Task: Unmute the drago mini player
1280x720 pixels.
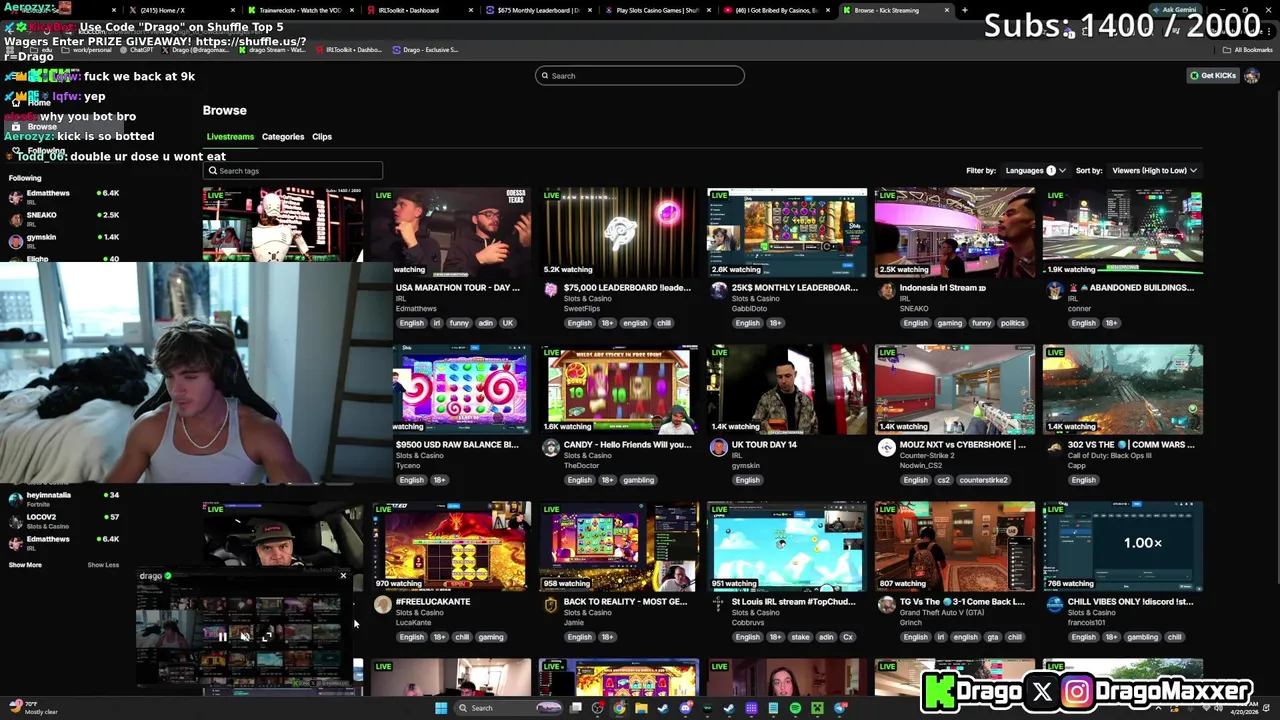Action: point(244,636)
